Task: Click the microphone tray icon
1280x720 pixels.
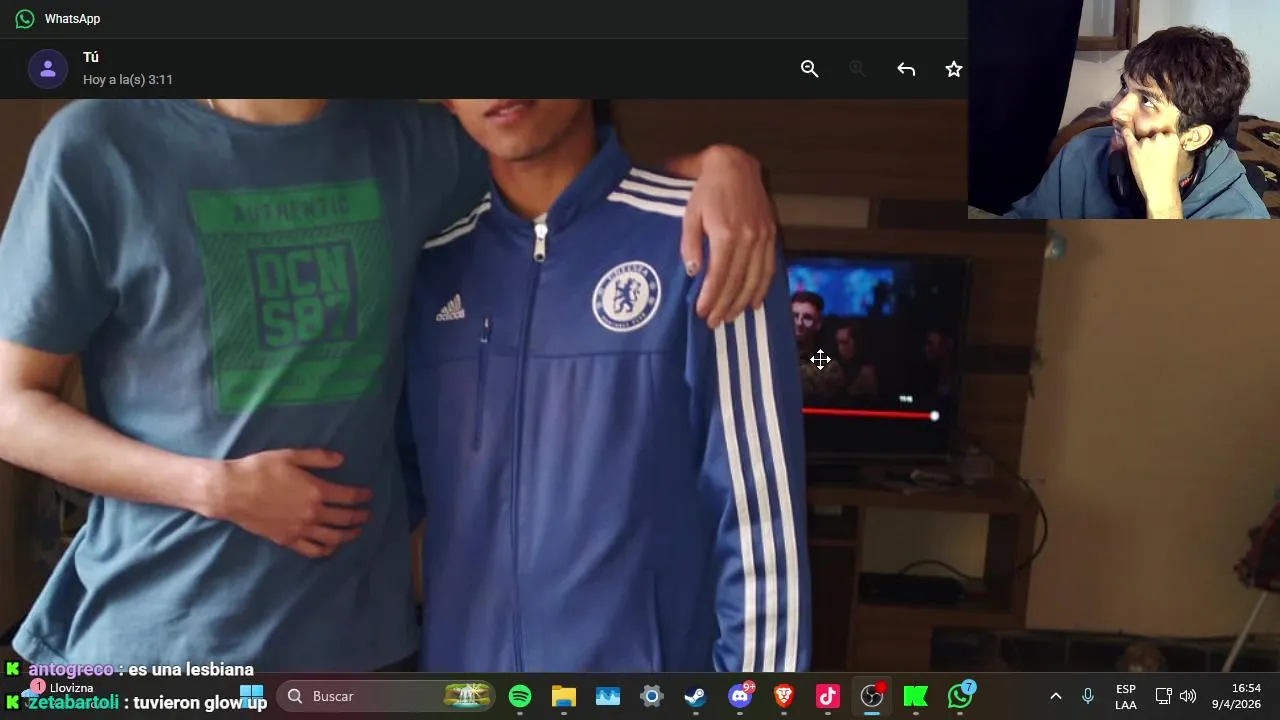Action: (1088, 696)
